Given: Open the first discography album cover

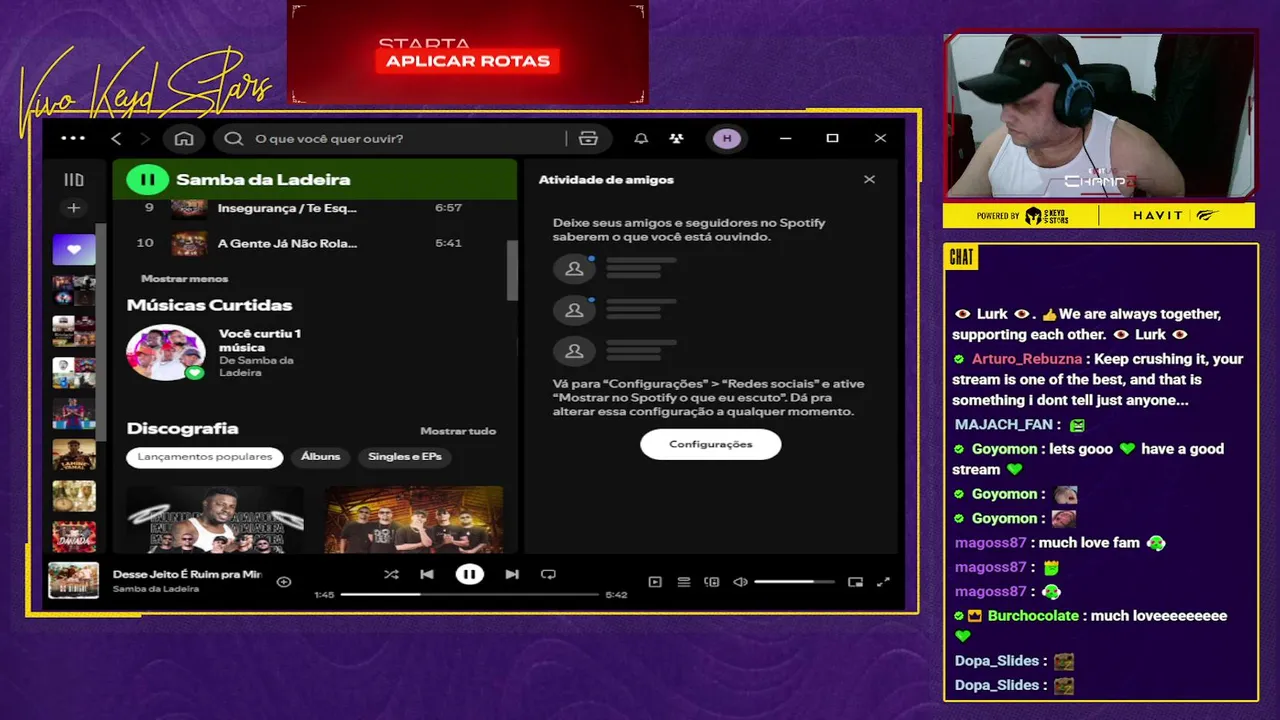Looking at the screenshot, I should (215, 520).
